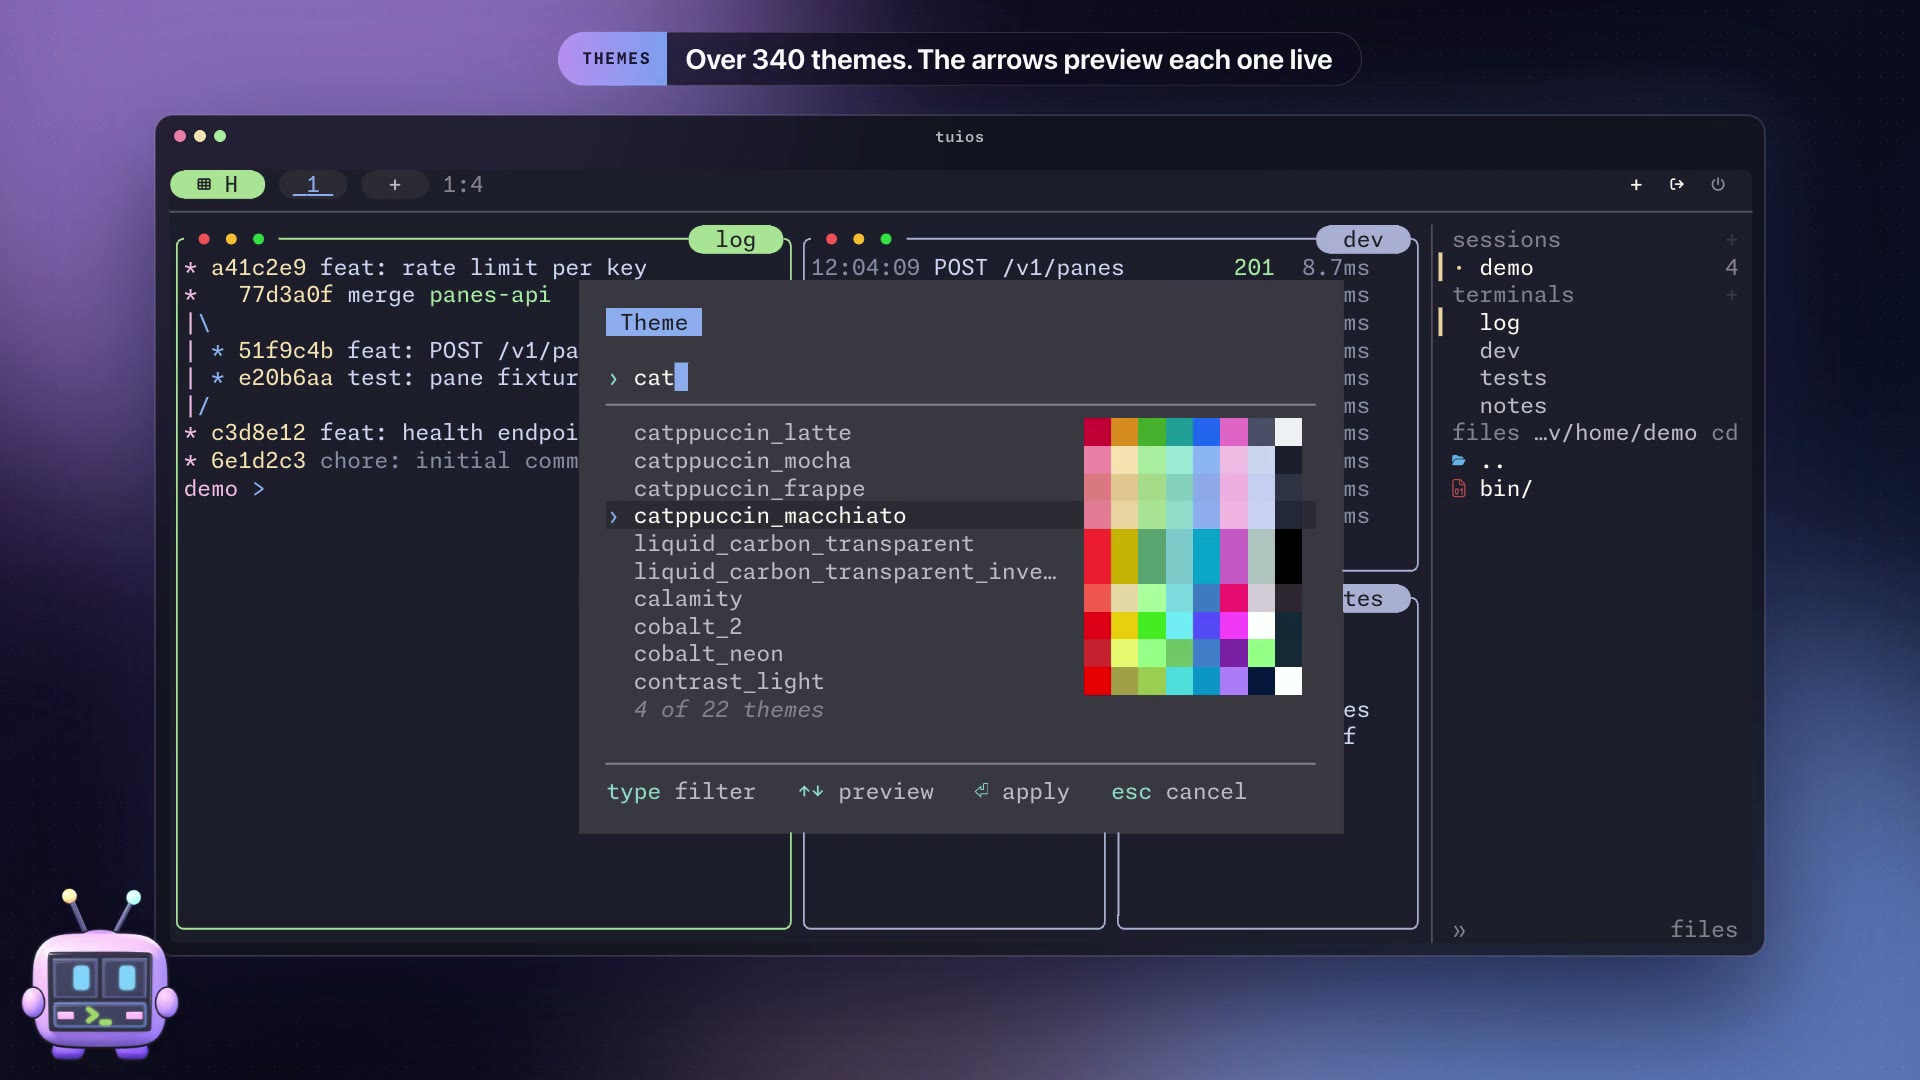The height and width of the screenshot is (1080, 1920).
Task: Click the cobalt_2 yellow color swatch
Action: coord(1125,626)
